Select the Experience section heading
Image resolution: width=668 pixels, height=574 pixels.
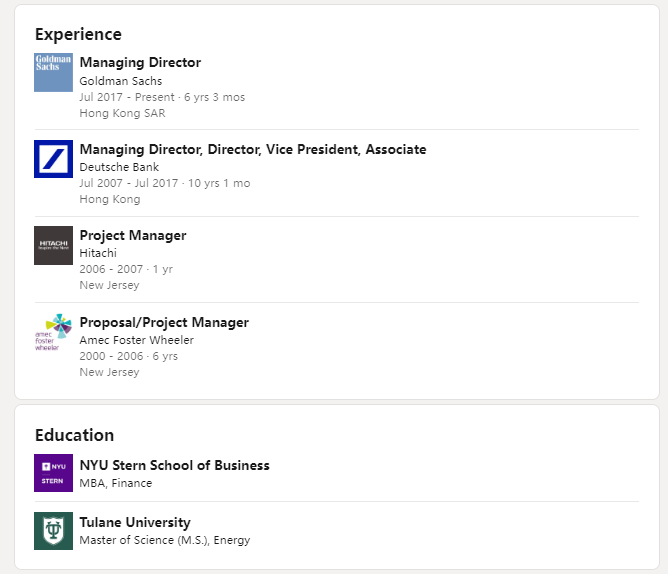[78, 35]
